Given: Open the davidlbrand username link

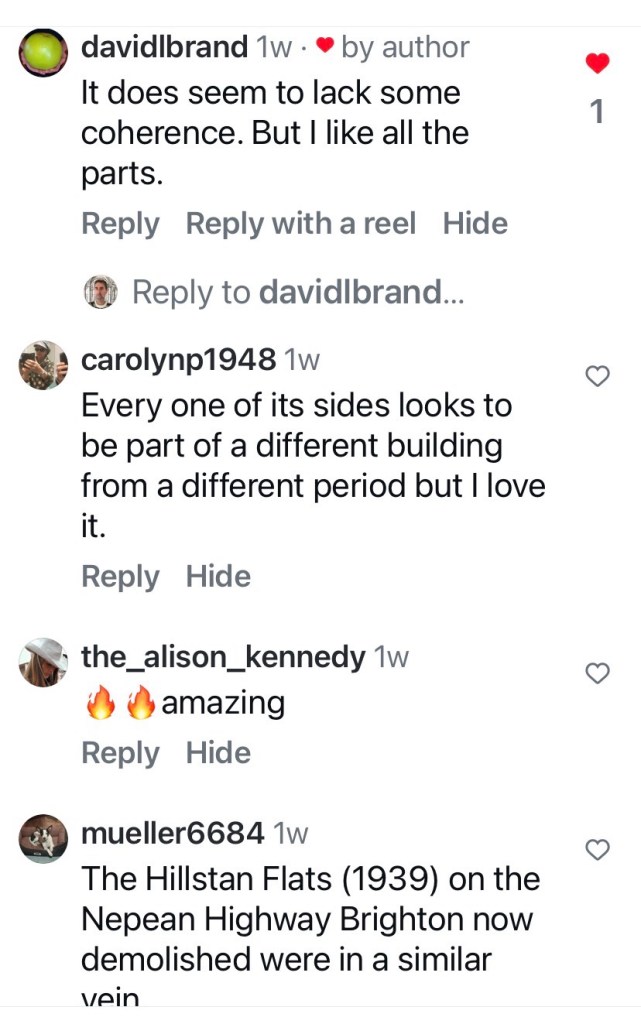Looking at the screenshot, I should [164, 47].
